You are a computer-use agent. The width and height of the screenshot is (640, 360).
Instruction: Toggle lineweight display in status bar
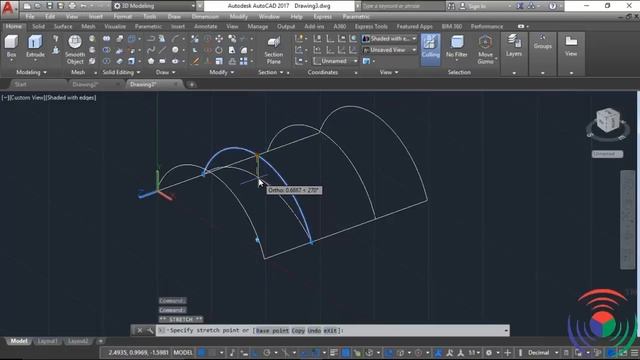click(333, 353)
